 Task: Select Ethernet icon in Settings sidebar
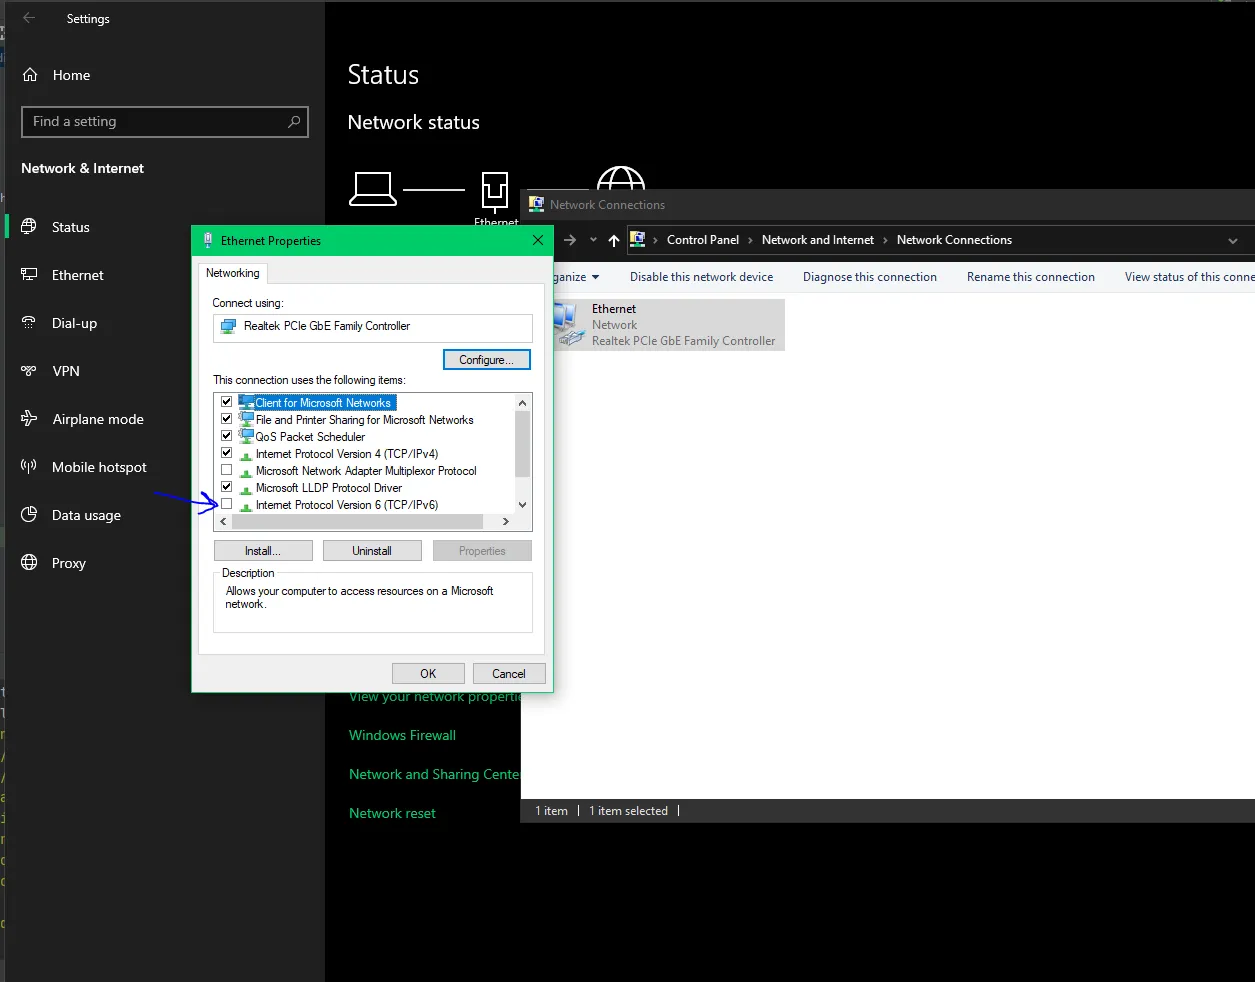point(29,275)
